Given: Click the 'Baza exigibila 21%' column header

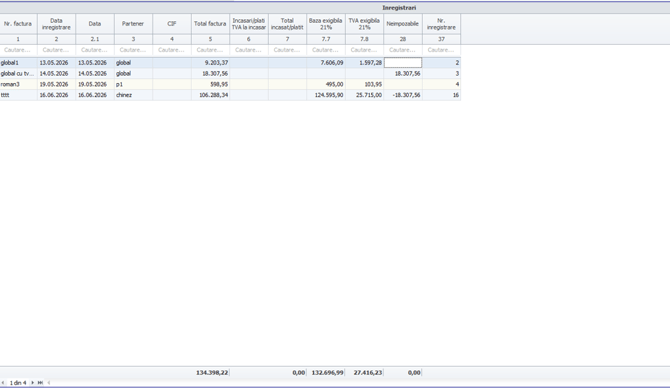Looking at the screenshot, I should pos(326,24).
